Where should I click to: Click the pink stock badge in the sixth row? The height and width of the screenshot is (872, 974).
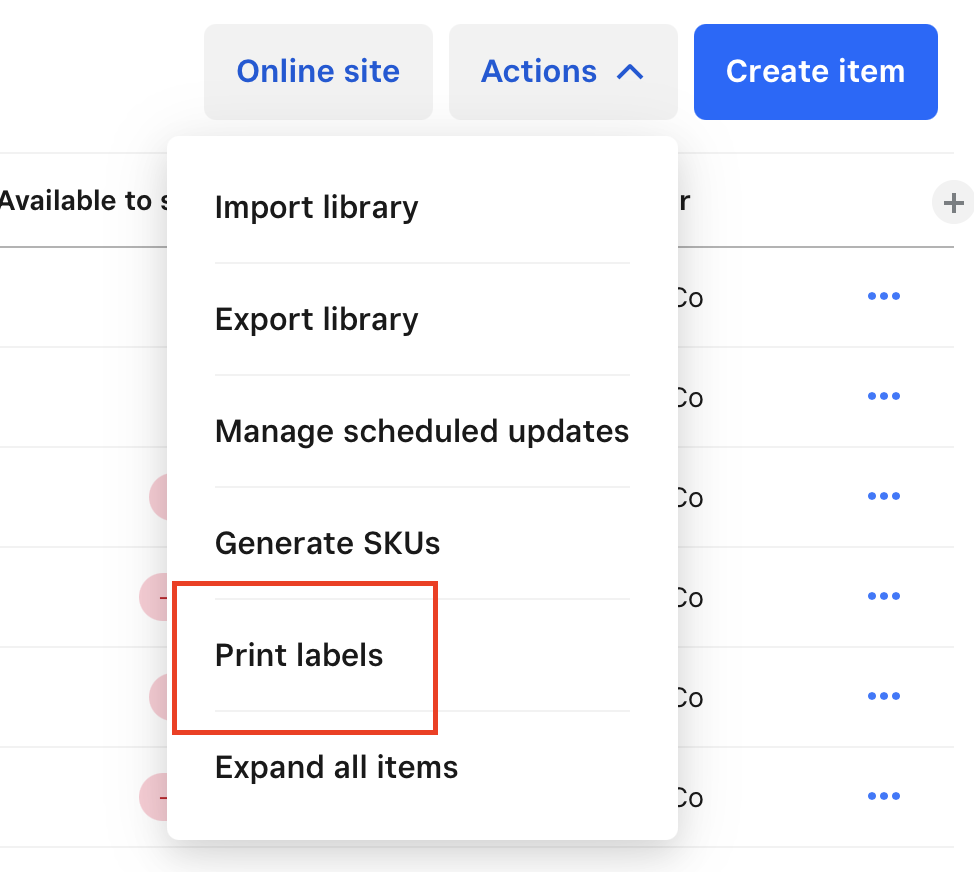click(x=153, y=797)
